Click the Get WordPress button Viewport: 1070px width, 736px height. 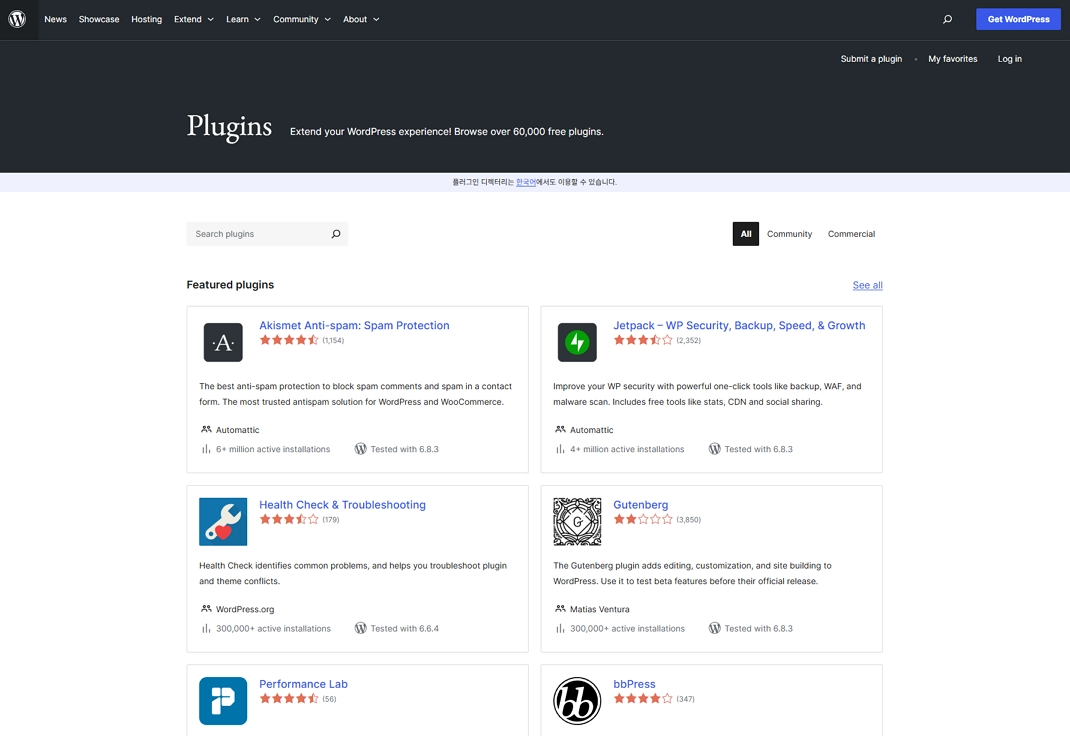(x=1018, y=19)
